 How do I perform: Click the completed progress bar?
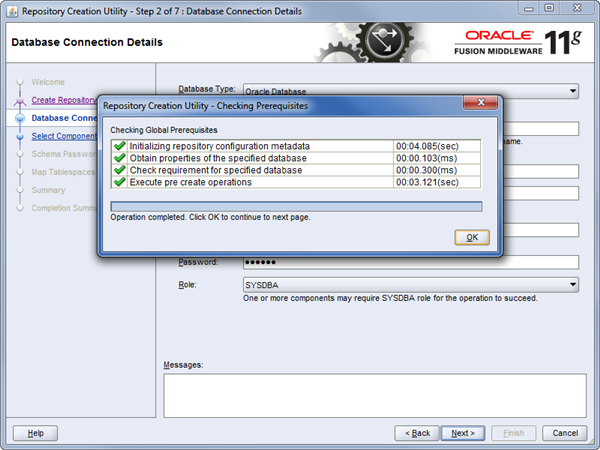coord(296,207)
